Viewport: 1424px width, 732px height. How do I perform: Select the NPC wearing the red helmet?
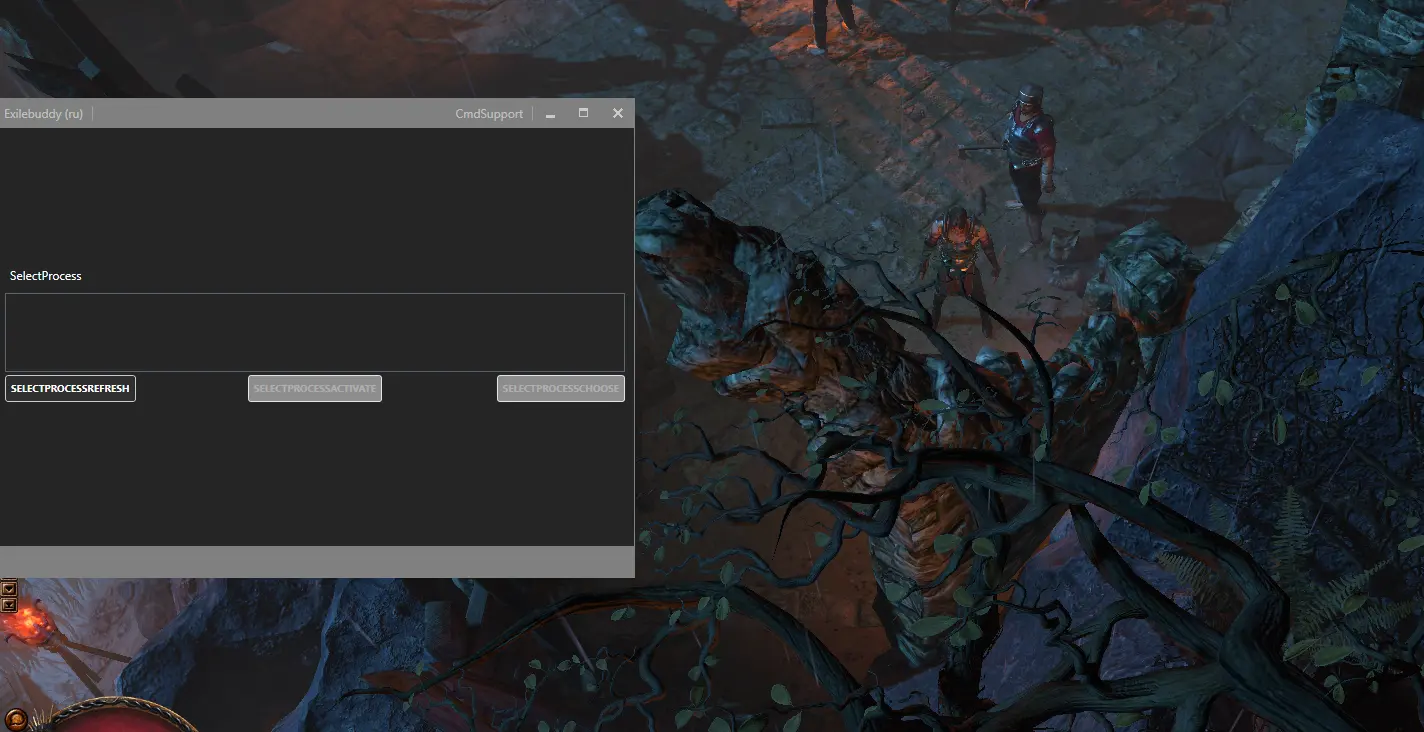pyautogui.click(x=1029, y=150)
